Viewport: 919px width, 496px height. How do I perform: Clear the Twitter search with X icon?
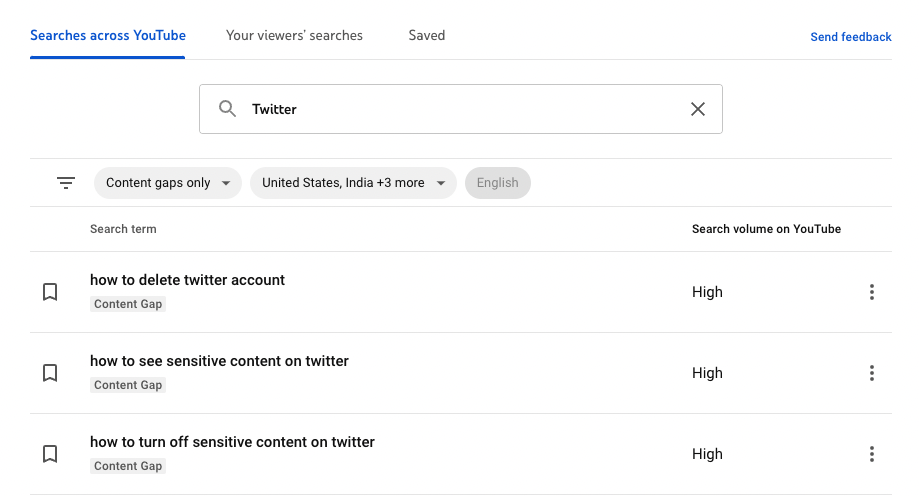click(697, 109)
